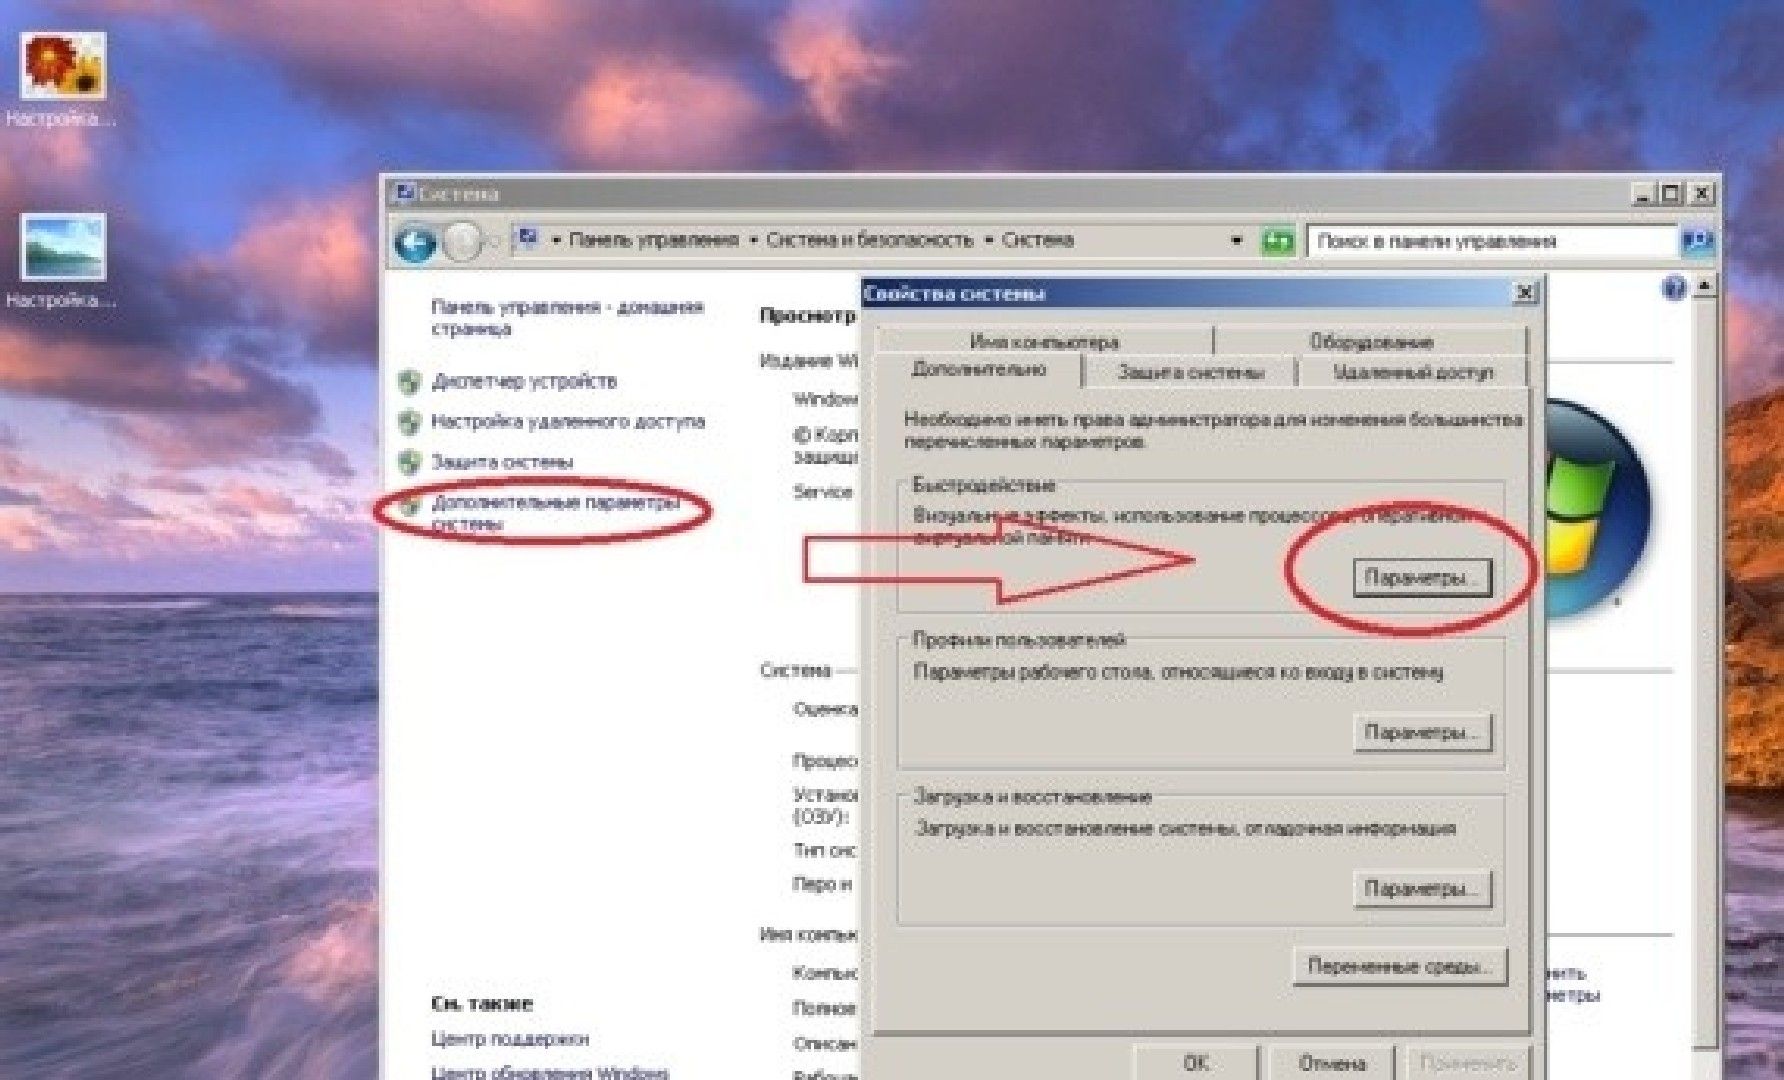Viewport: 1784px width, 1080px height.
Task: Click the Отмена button
Action: (x=1332, y=1063)
